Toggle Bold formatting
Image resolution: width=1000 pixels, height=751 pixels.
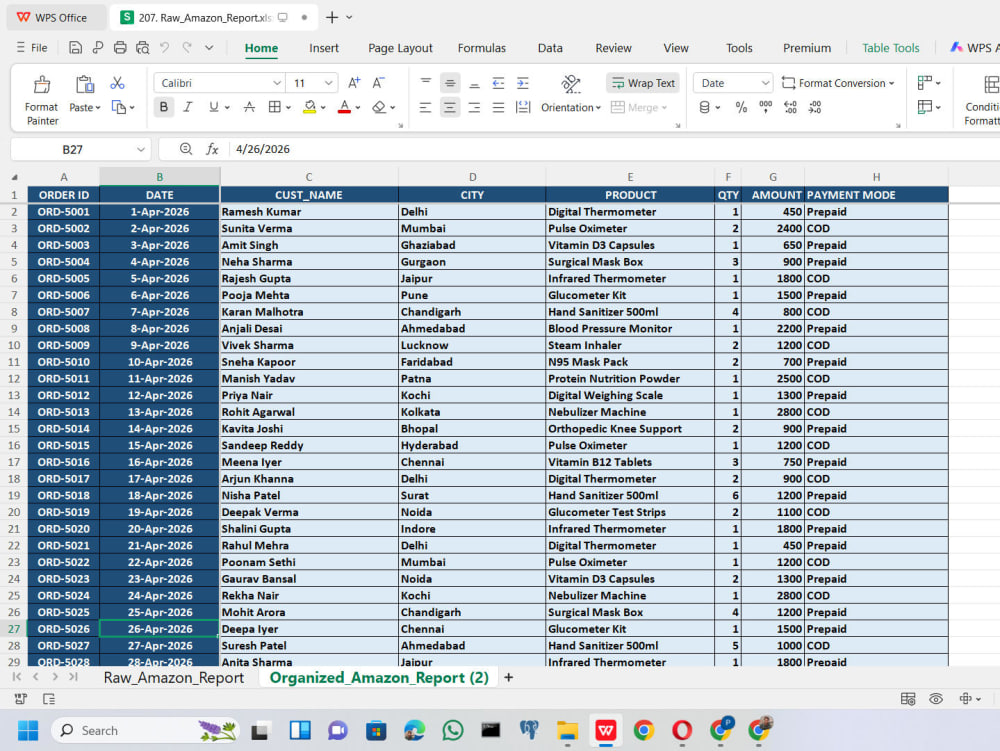[164, 107]
